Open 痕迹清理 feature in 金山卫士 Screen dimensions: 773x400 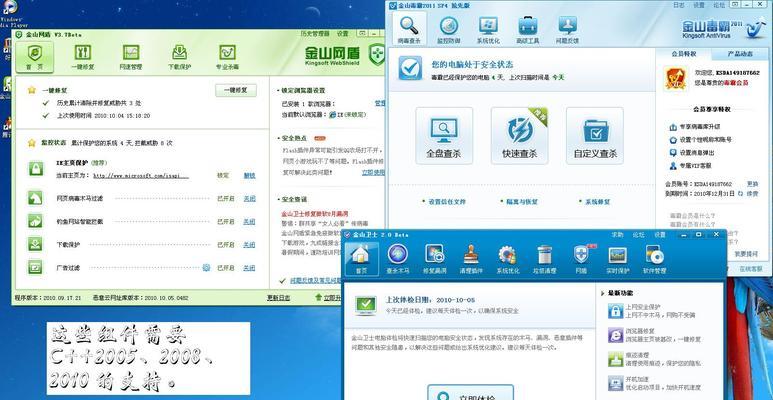point(656,359)
